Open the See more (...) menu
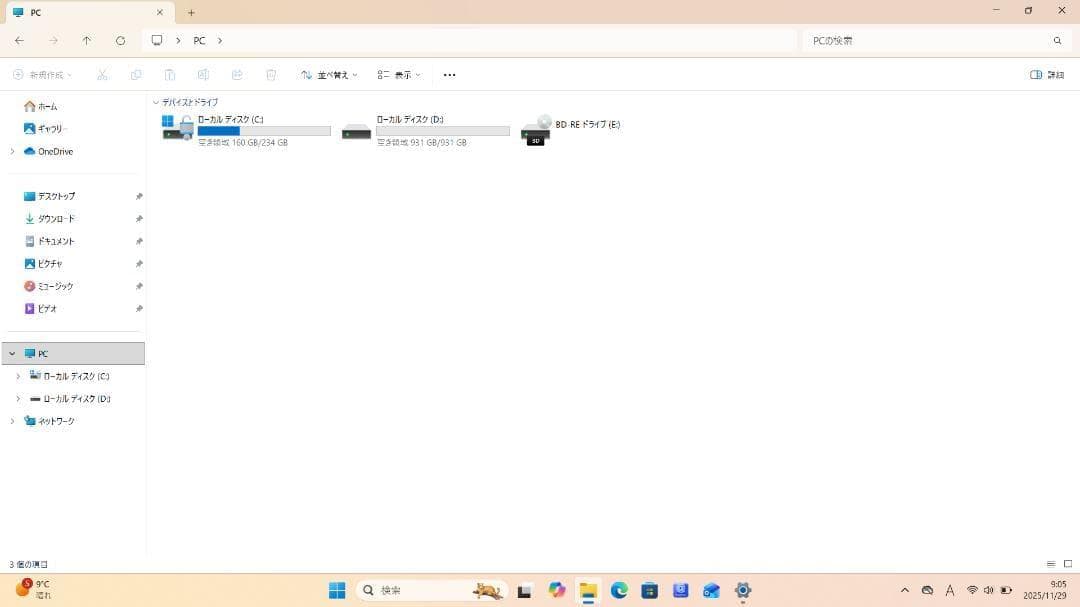The width and height of the screenshot is (1080, 607). pos(449,74)
